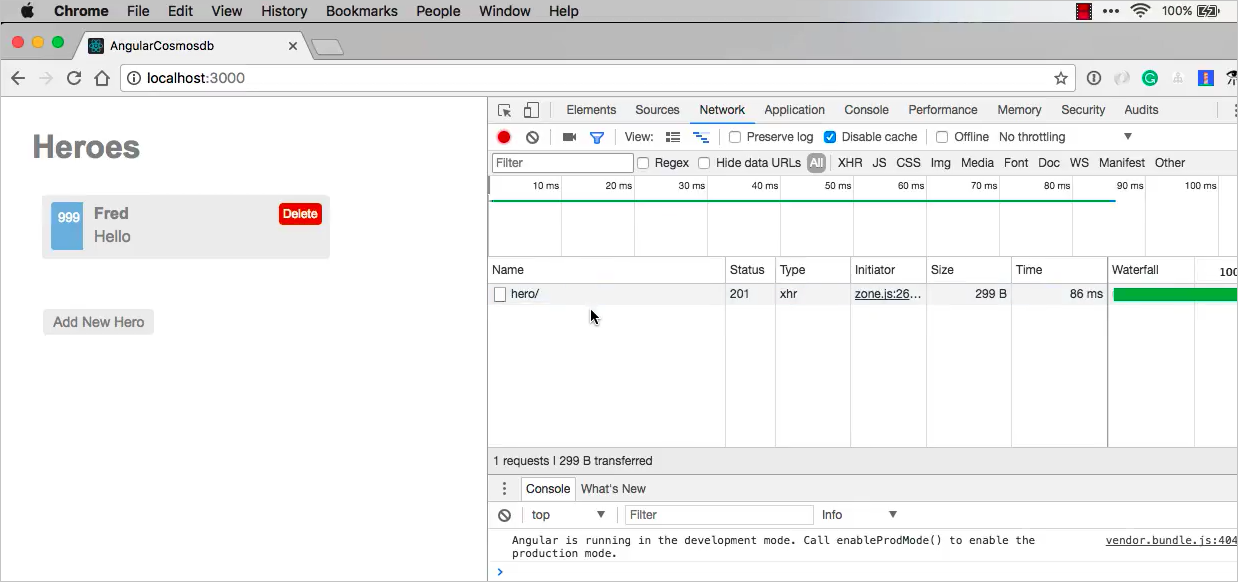The height and width of the screenshot is (582, 1238).
Task: Open the vendor.bundle.js:404 source link
Action: (1170, 540)
